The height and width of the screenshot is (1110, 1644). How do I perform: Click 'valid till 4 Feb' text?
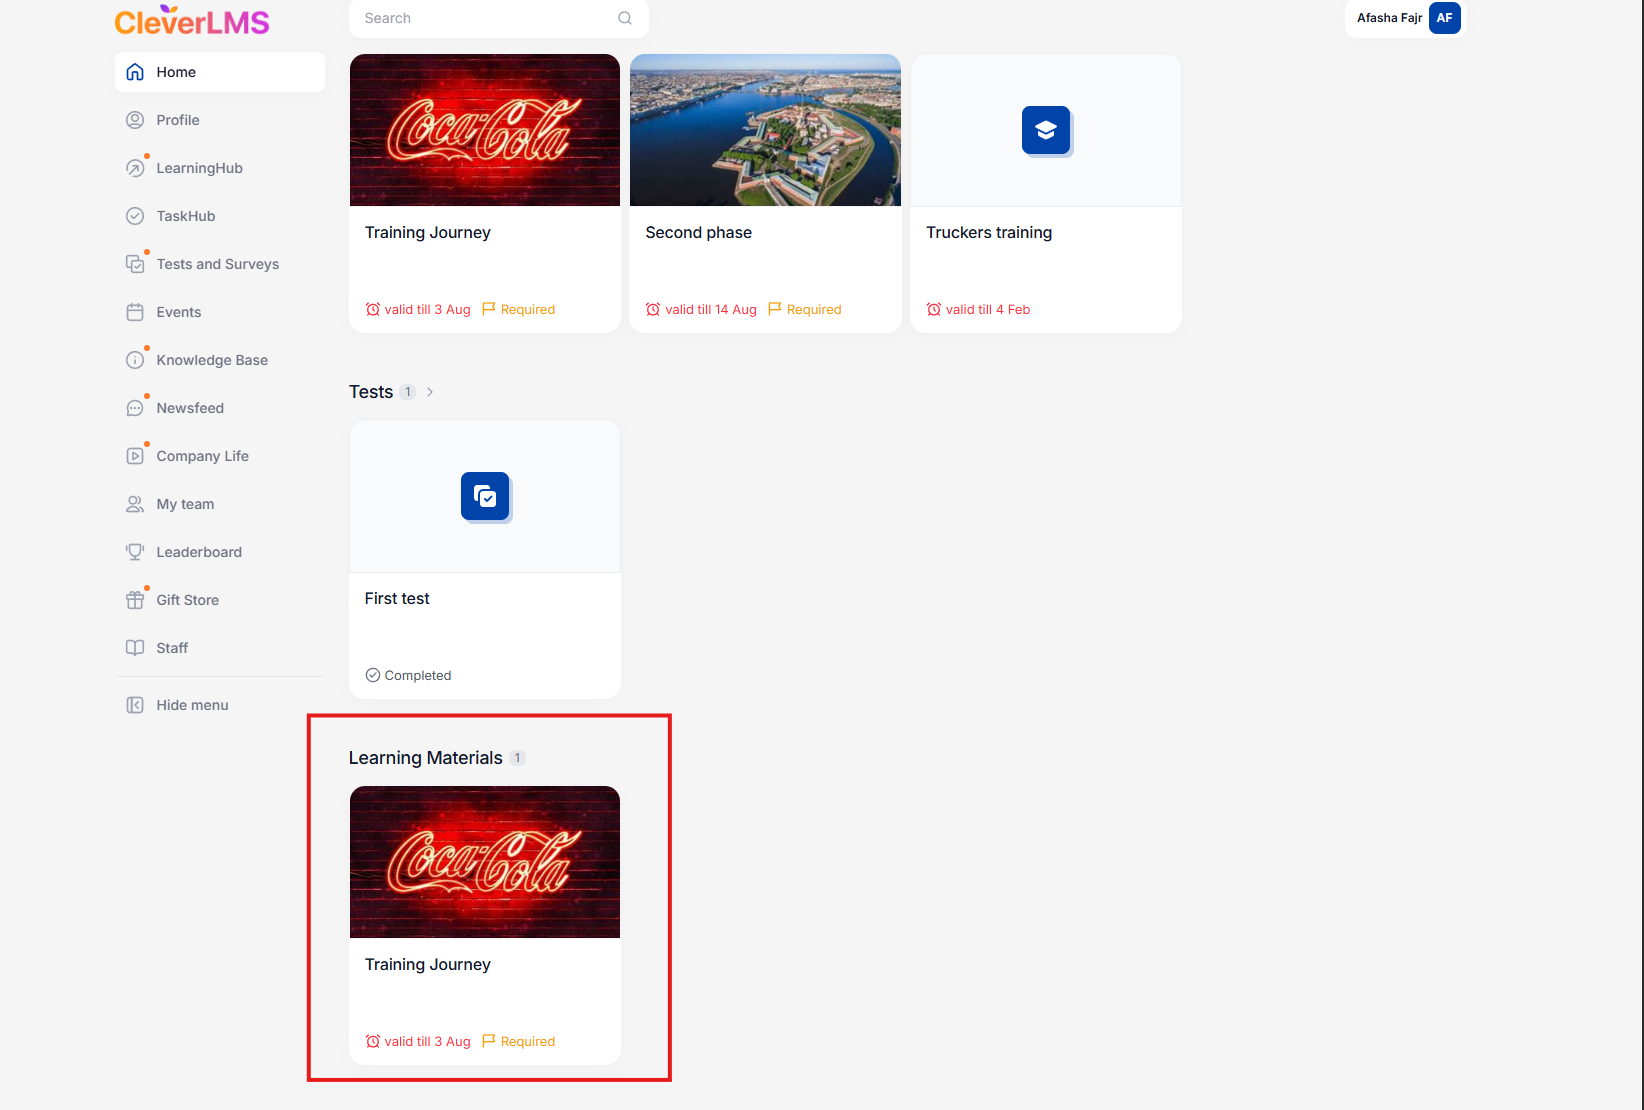pos(988,309)
